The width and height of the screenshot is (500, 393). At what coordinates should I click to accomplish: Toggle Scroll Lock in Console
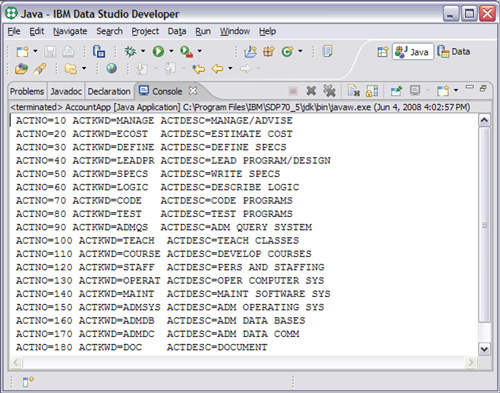pos(372,91)
